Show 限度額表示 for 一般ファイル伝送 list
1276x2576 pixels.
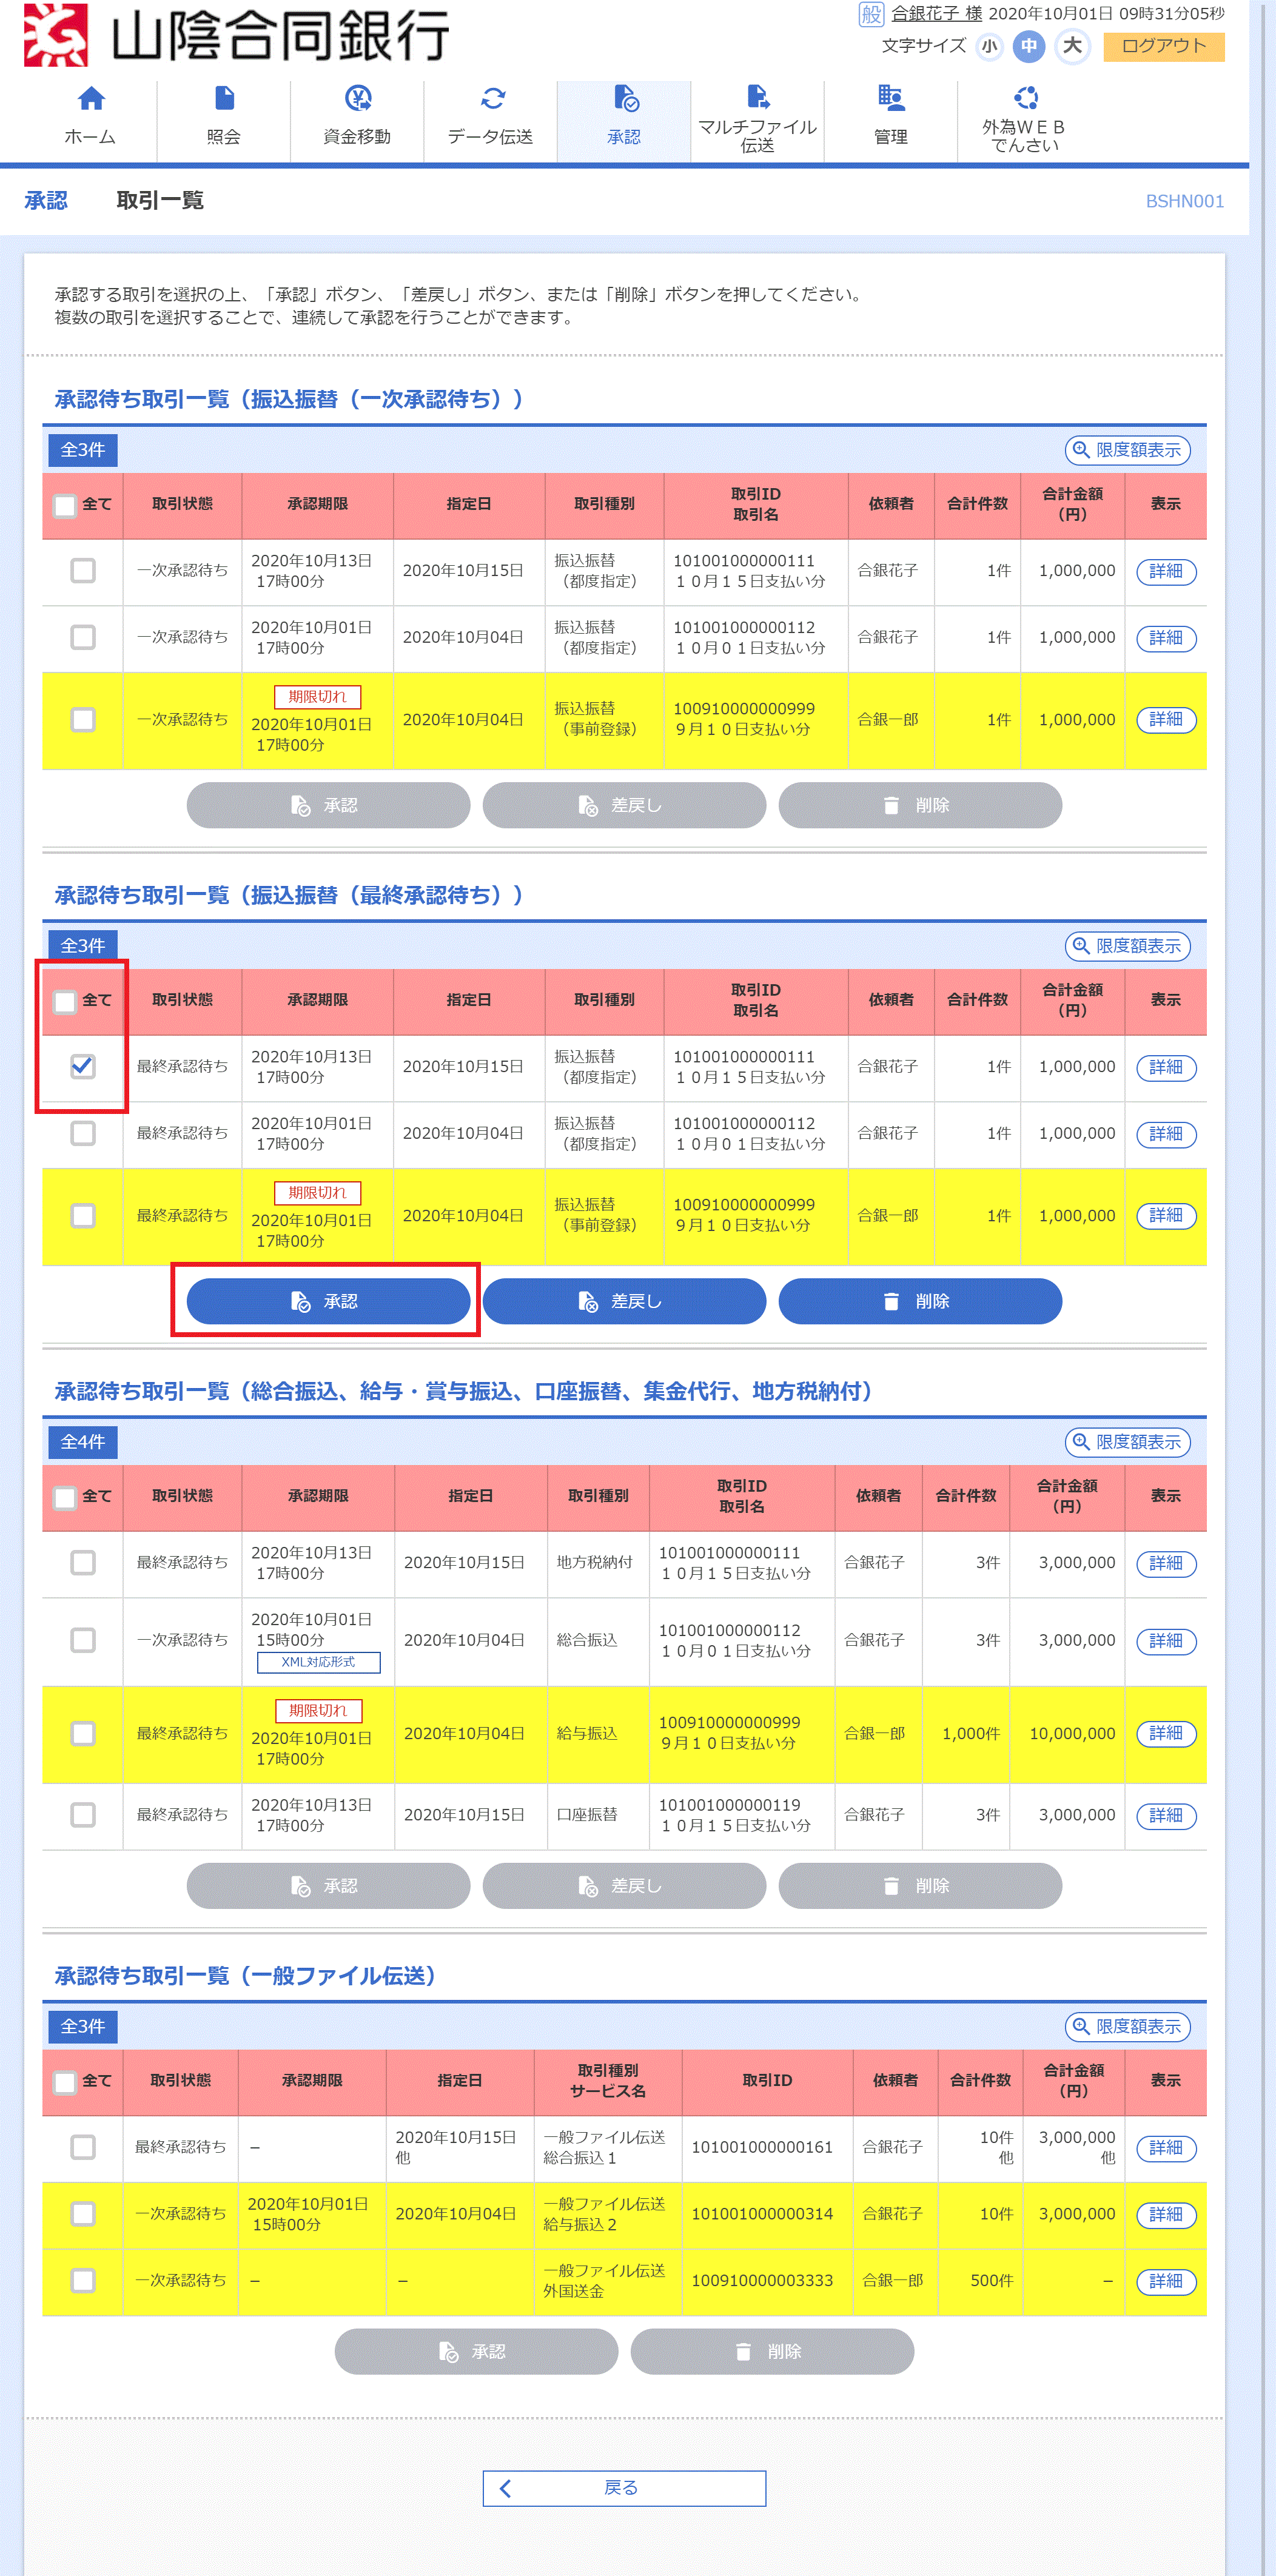click(1127, 2027)
